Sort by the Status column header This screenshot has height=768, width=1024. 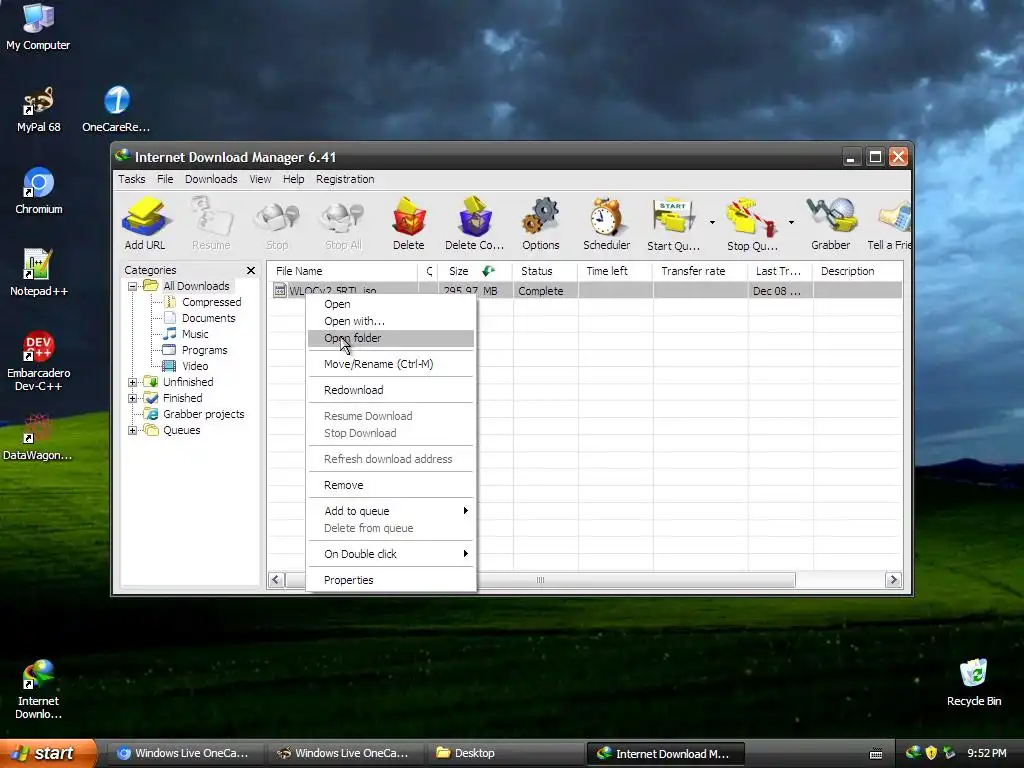(545, 271)
